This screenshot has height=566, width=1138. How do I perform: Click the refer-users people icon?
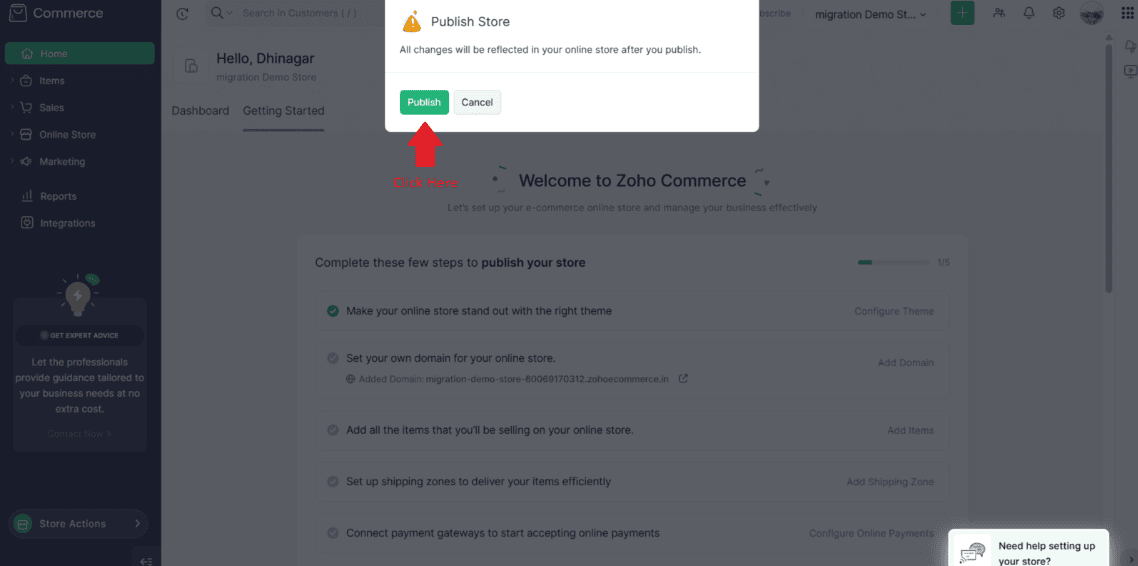999,13
